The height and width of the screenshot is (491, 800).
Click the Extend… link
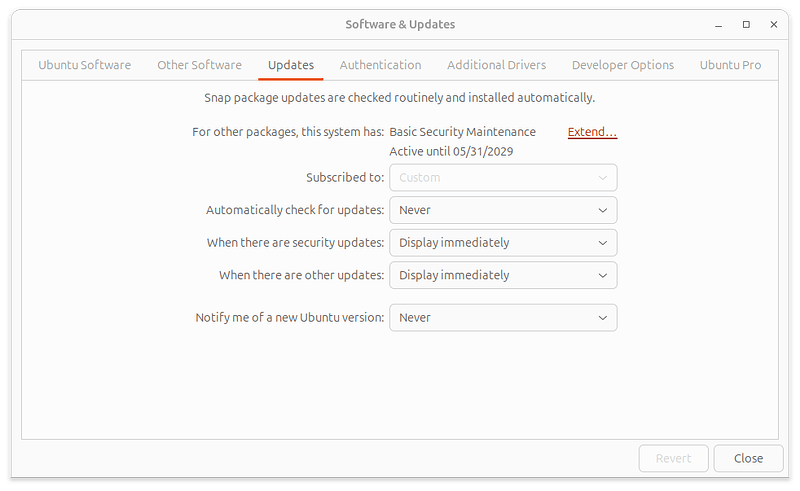click(592, 132)
